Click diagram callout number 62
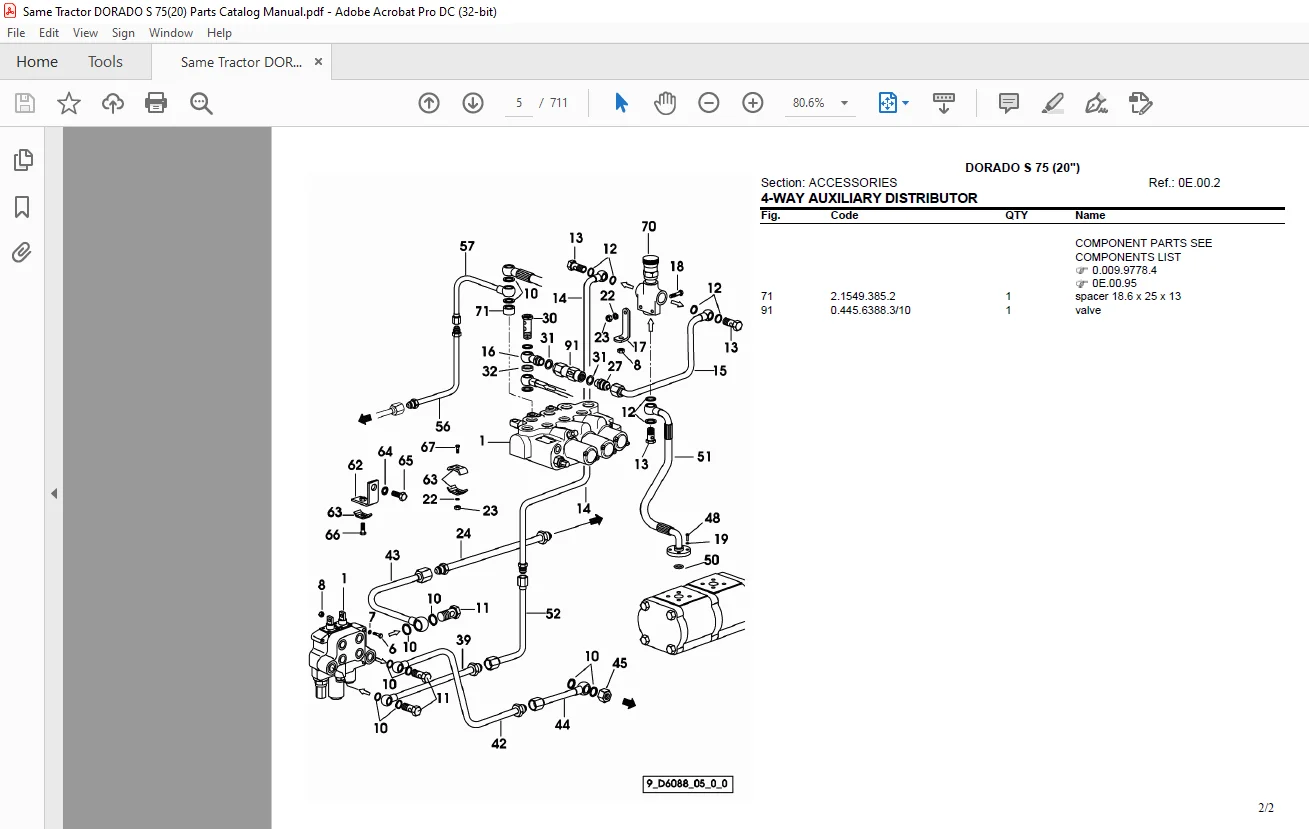This screenshot has height=829, width=1309. (x=355, y=465)
